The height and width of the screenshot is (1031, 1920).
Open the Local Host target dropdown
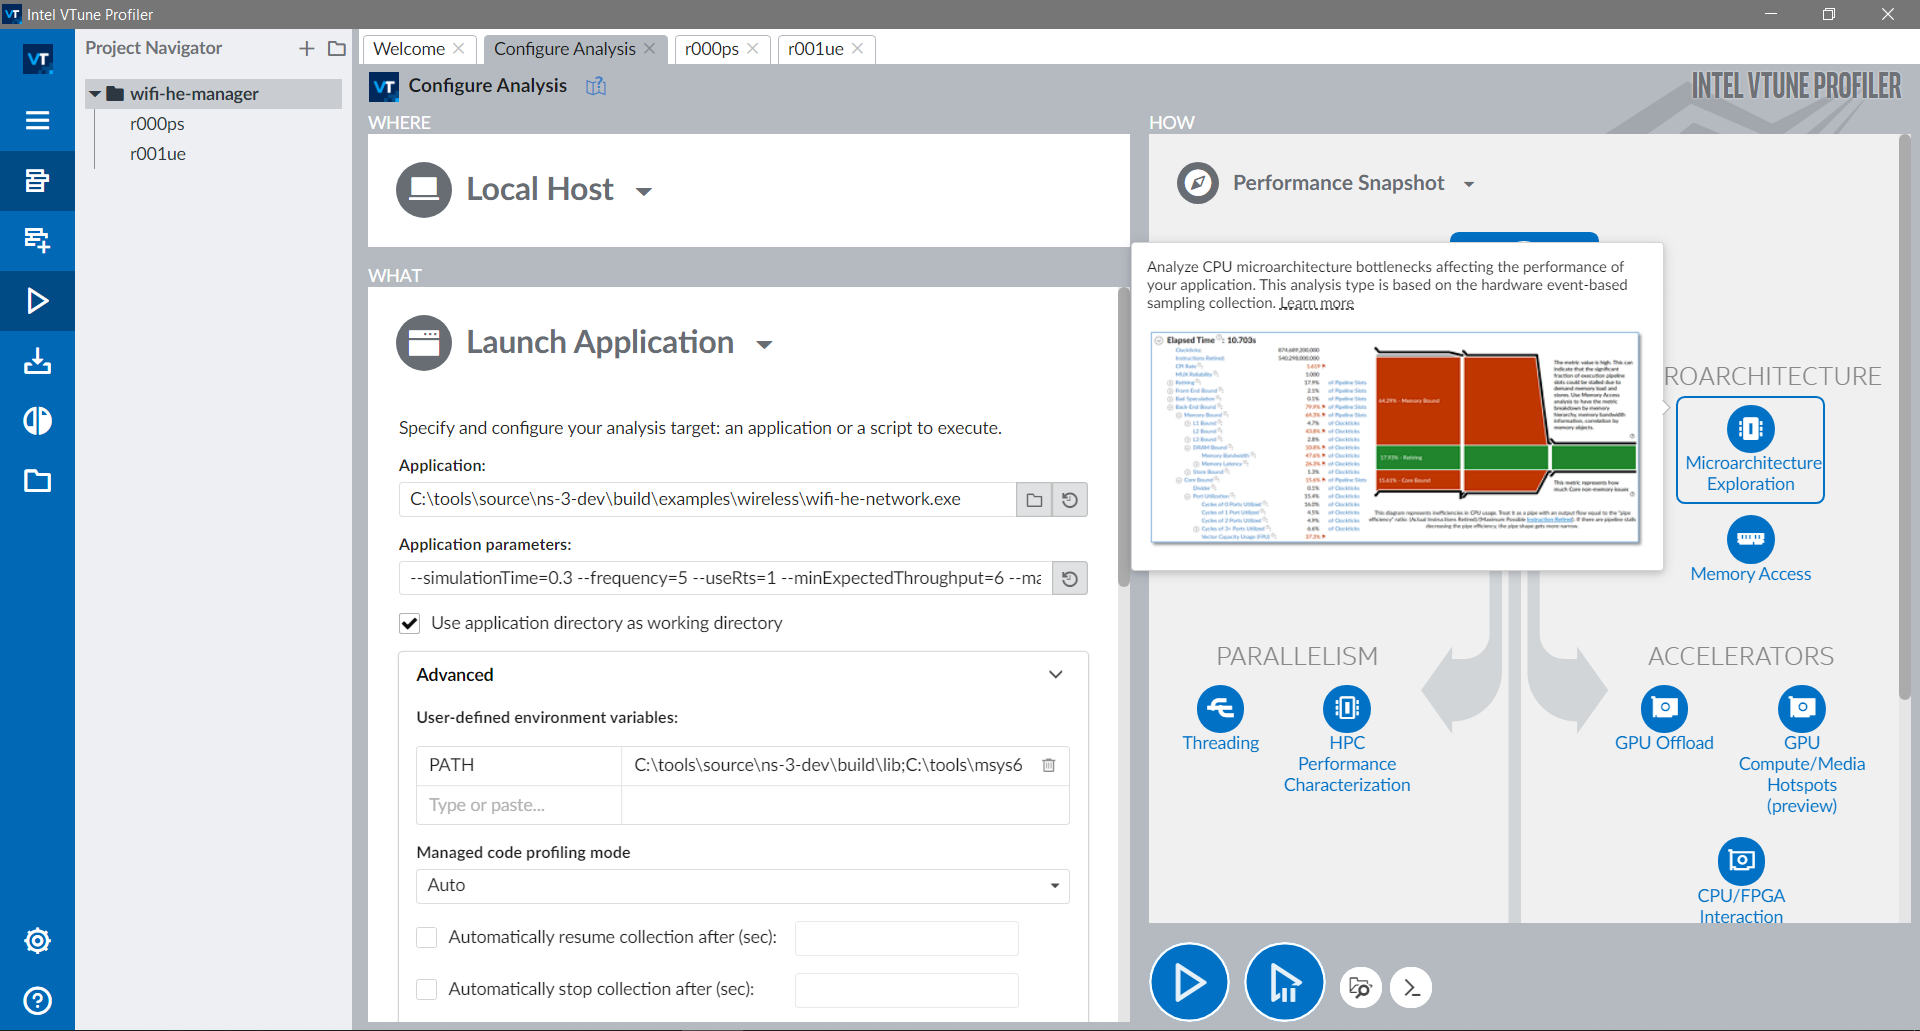click(x=644, y=191)
